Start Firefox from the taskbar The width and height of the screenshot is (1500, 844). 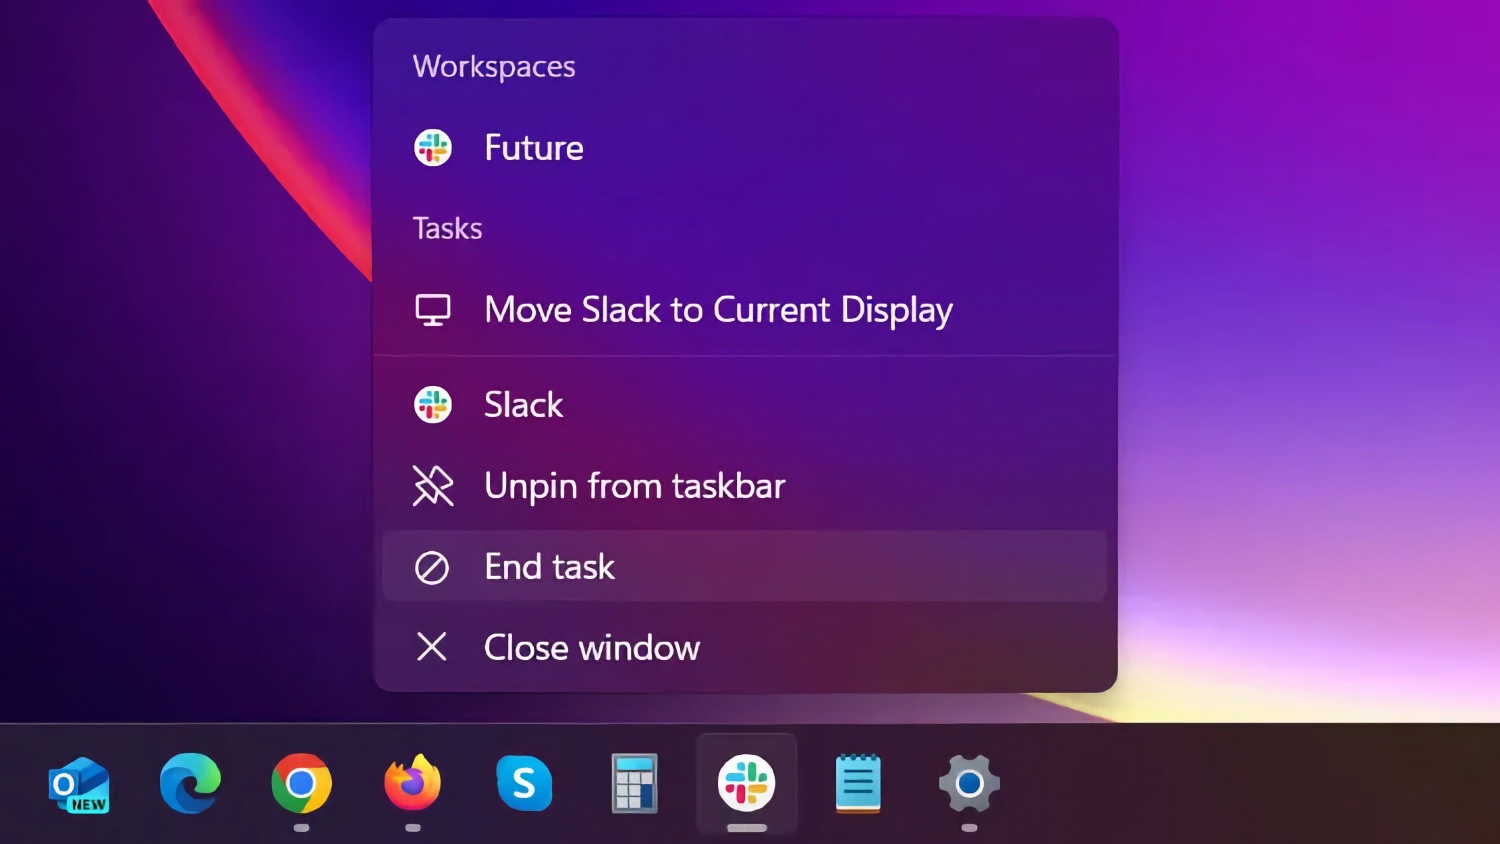click(413, 785)
